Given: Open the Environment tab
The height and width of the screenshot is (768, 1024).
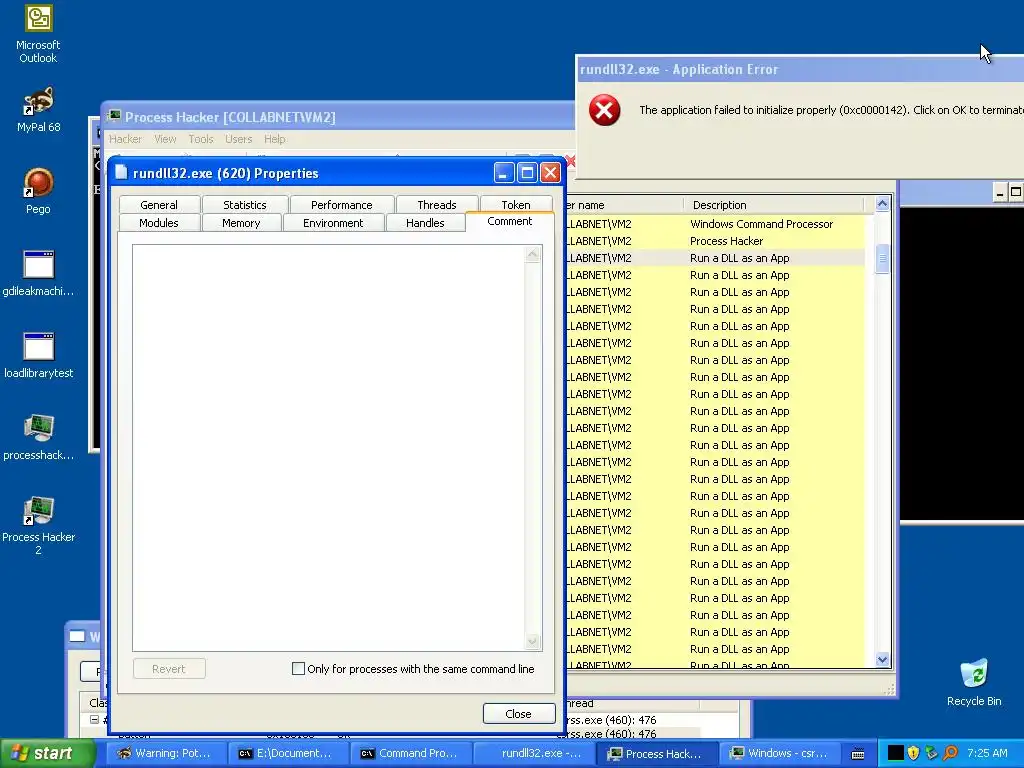Looking at the screenshot, I should 333,223.
